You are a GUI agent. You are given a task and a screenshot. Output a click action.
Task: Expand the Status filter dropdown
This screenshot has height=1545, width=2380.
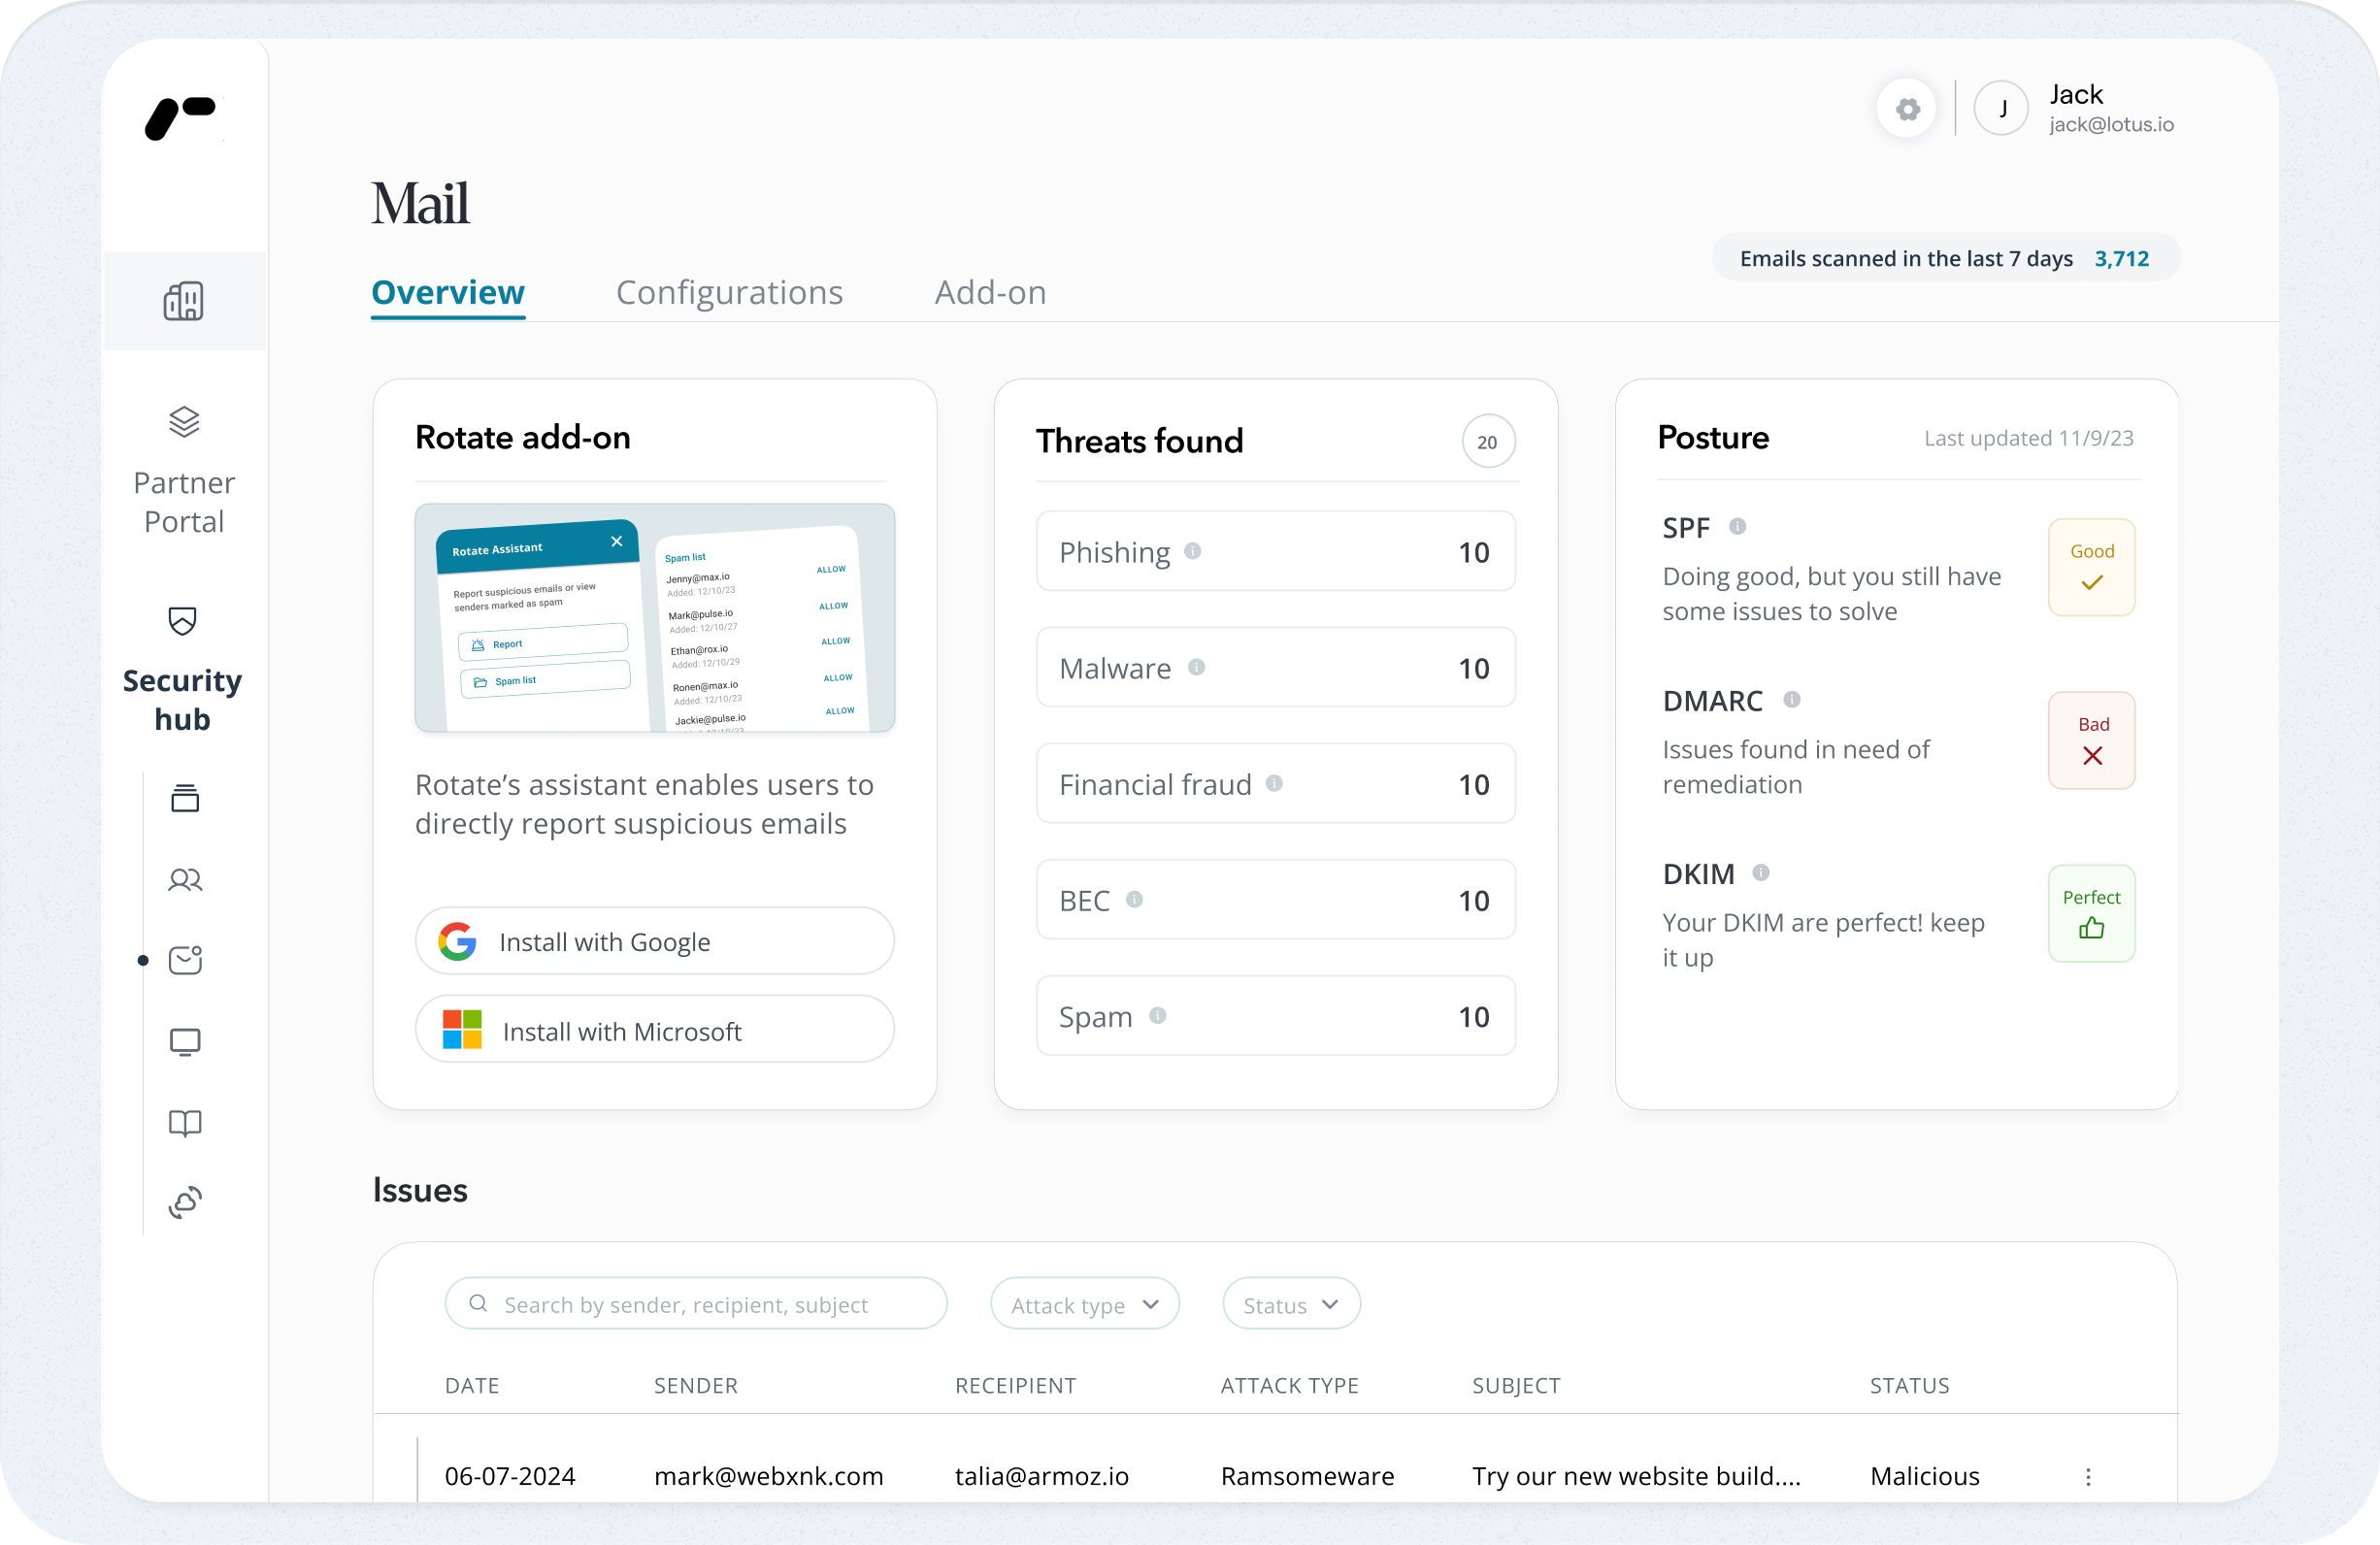pos(1290,1304)
